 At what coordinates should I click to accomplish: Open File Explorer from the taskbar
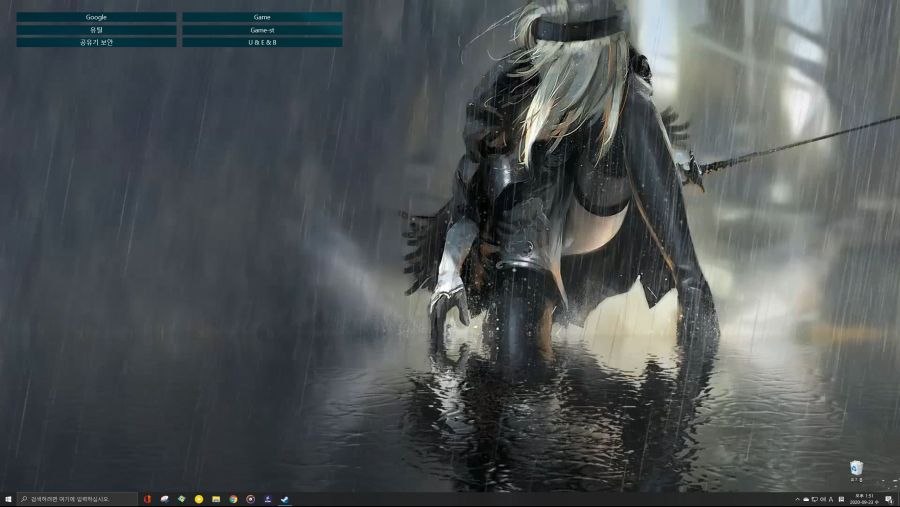click(x=216, y=499)
